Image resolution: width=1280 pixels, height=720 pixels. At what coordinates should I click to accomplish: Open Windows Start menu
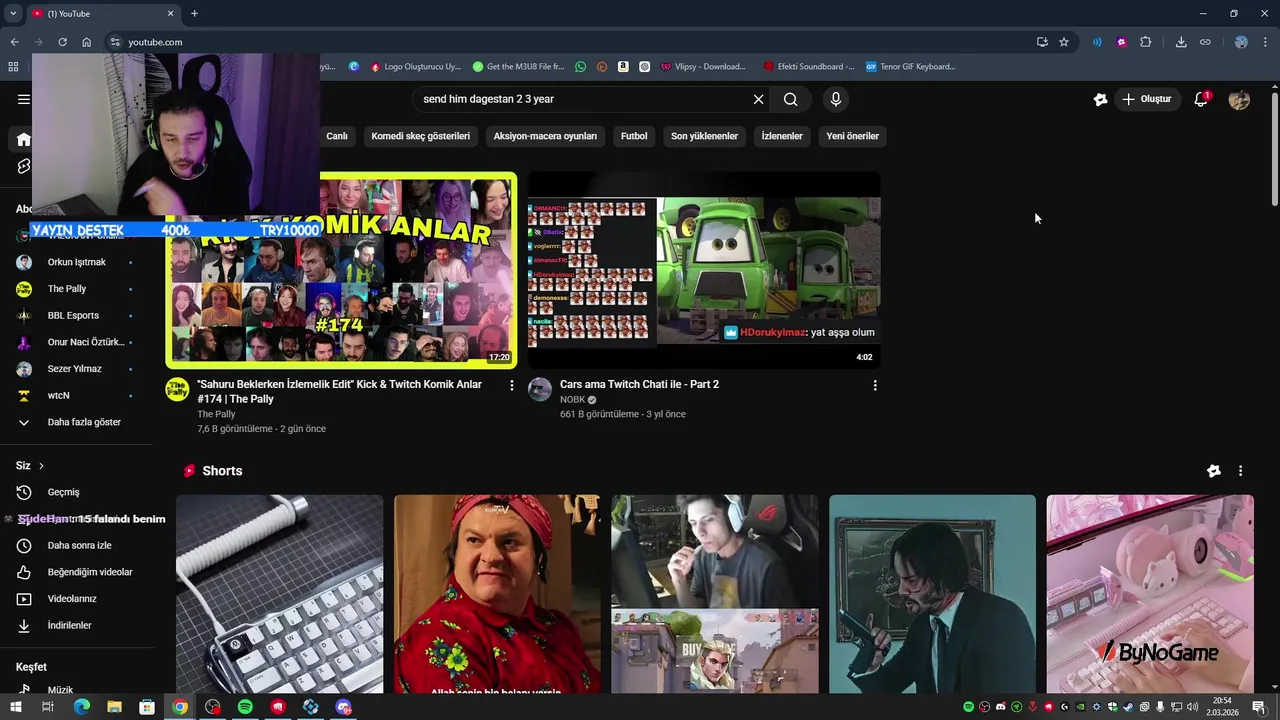pyautogui.click(x=15, y=707)
